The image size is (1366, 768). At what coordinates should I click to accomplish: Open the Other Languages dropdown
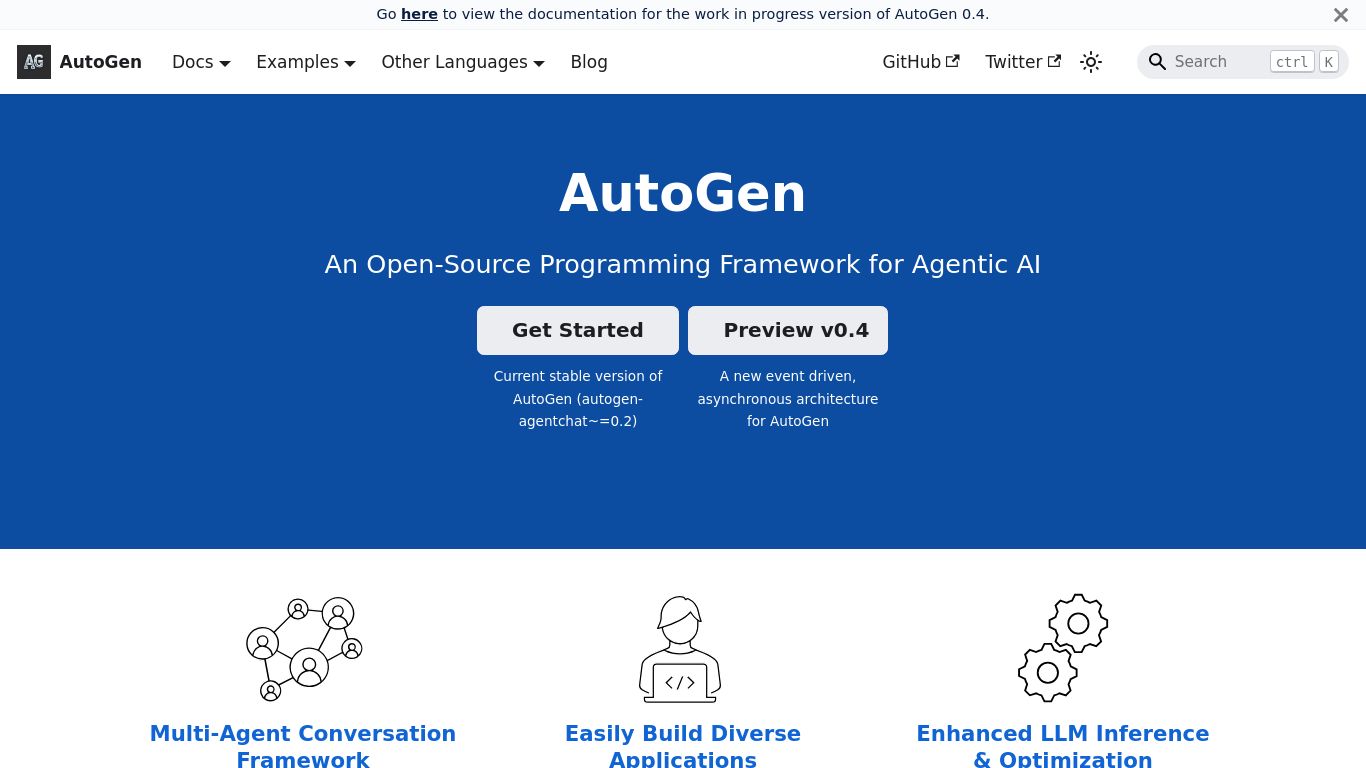[x=463, y=62]
